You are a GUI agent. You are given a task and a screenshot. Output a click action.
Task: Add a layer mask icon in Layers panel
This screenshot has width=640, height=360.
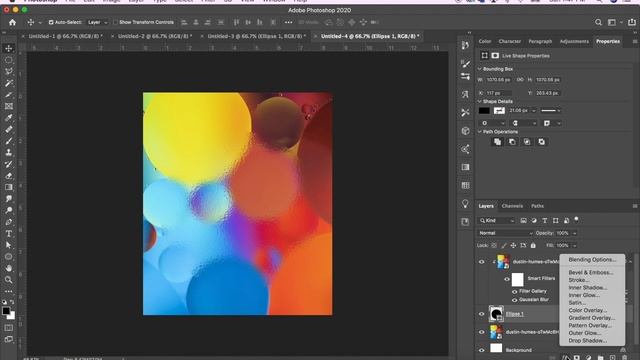pos(576,358)
